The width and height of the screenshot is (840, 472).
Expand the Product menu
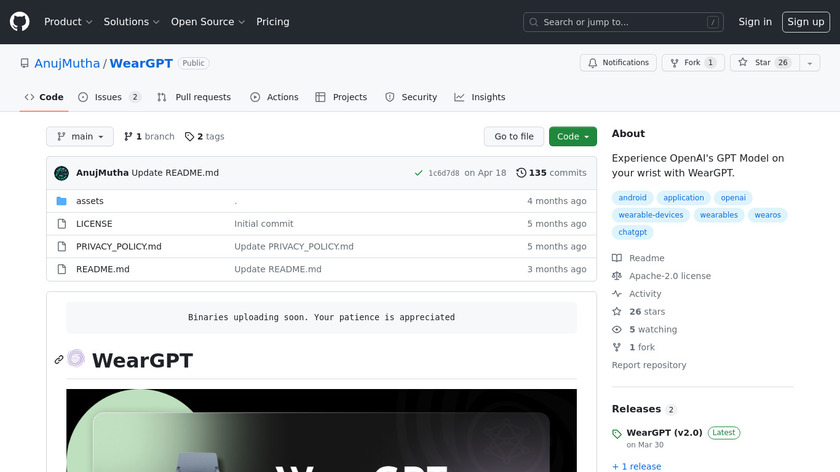[x=68, y=22]
